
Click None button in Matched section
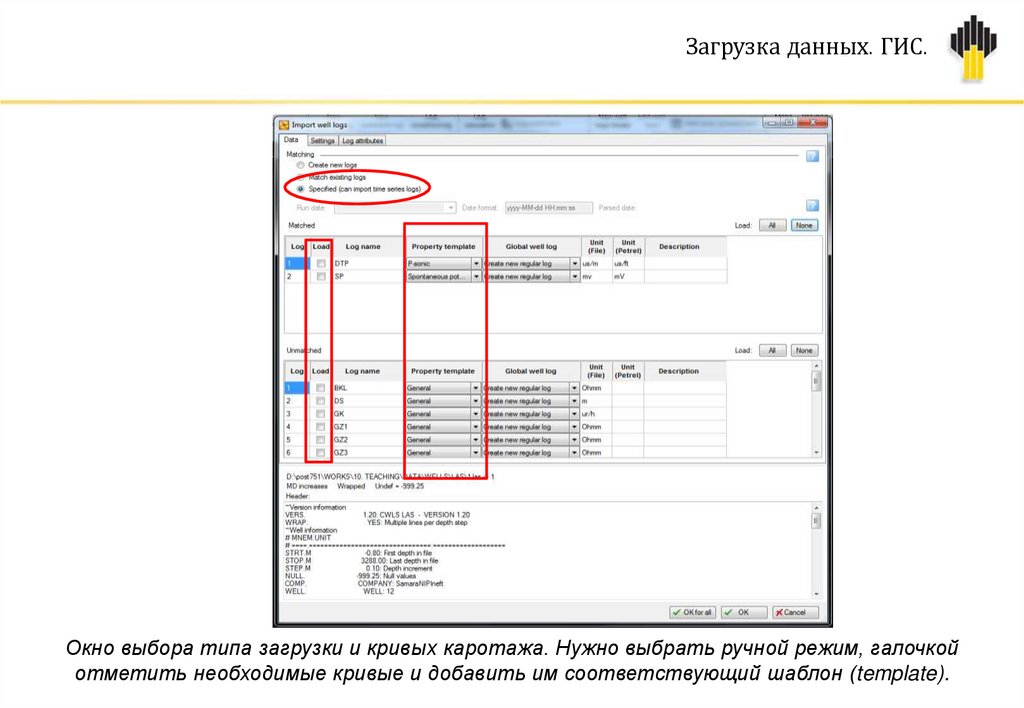coord(804,225)
